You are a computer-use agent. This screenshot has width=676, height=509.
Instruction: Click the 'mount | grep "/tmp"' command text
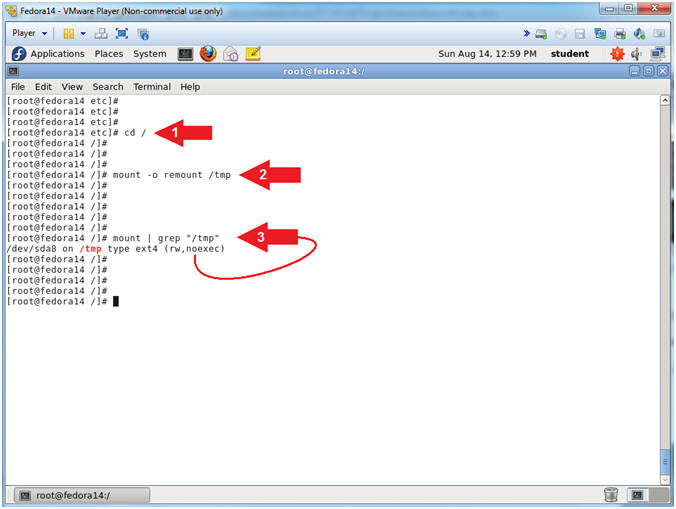point(166,238)
